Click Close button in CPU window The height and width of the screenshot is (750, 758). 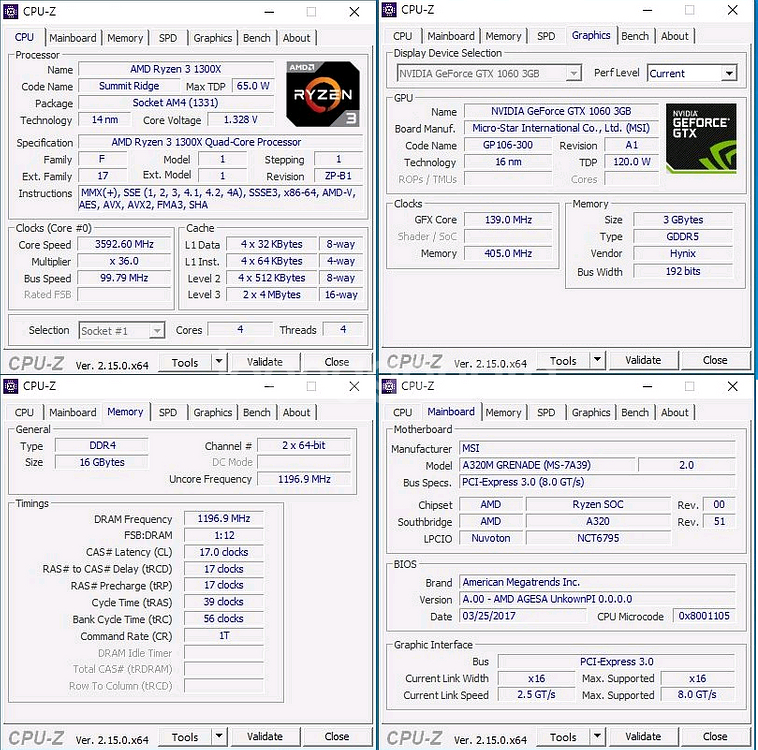pos(337,362)
